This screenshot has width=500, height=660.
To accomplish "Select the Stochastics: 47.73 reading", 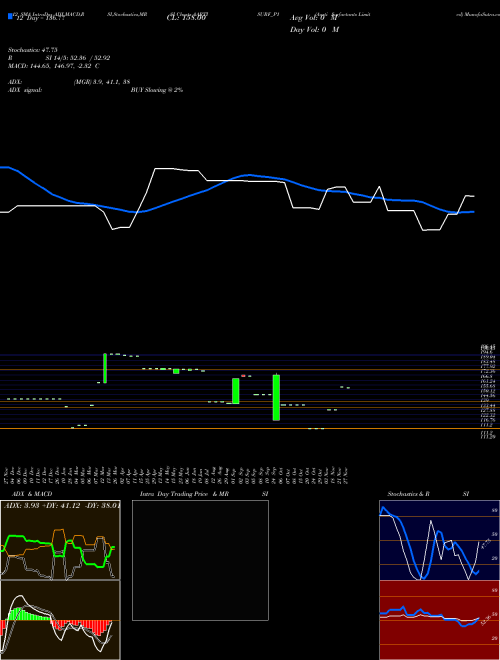I will click(32, 50).
